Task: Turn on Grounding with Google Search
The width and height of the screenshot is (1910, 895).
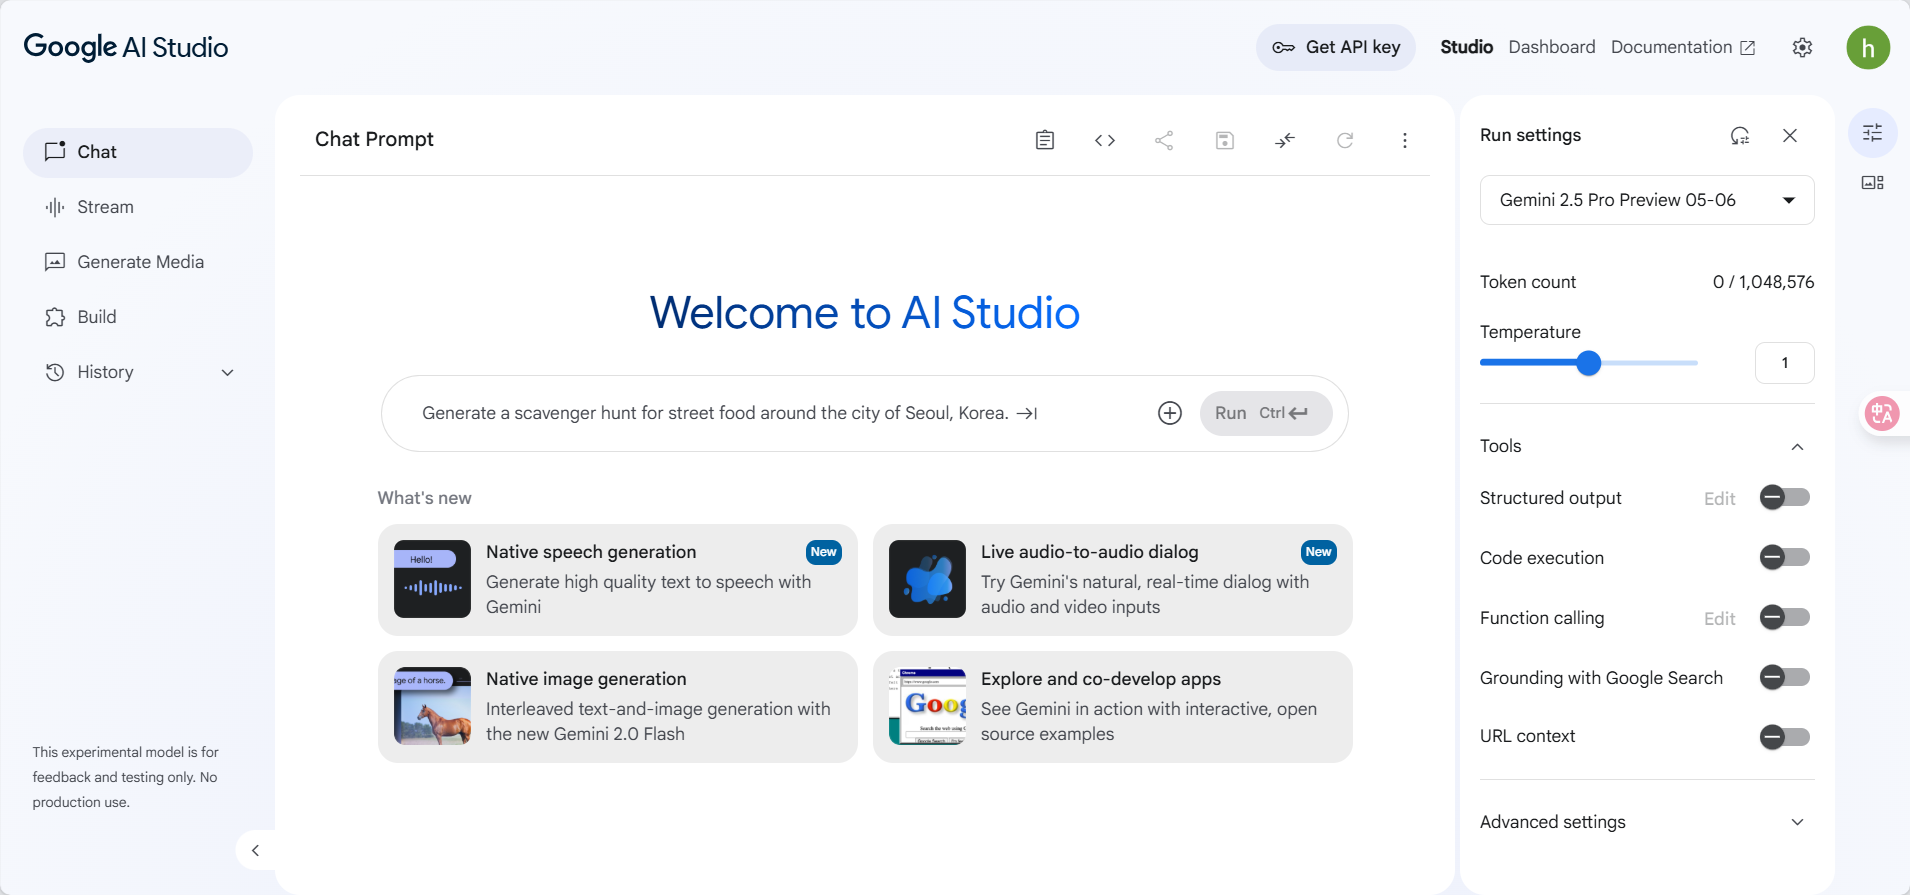Action: coord(1785,677)
